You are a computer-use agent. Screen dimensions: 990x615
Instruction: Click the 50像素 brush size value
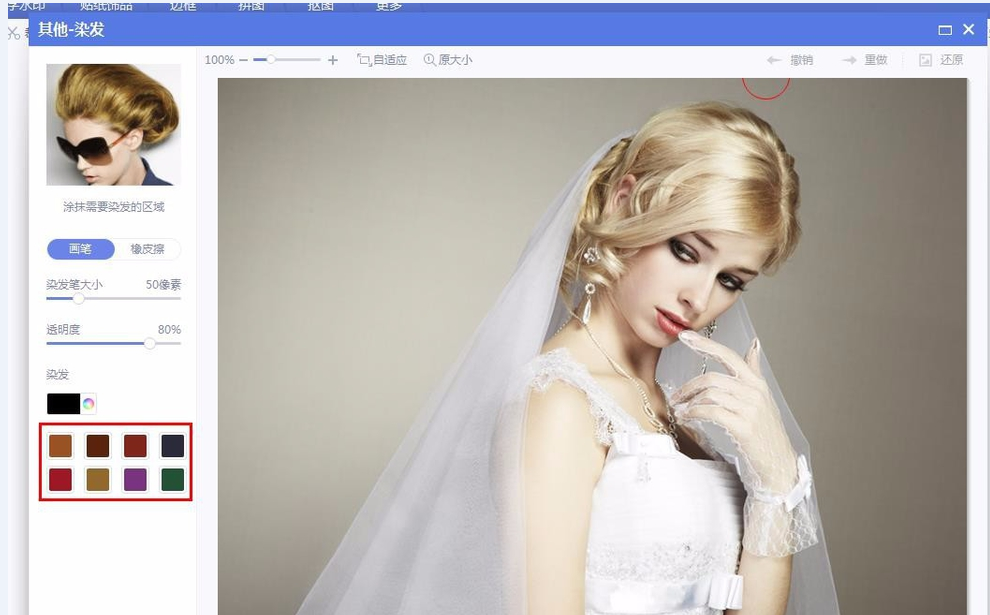[163, 285]
